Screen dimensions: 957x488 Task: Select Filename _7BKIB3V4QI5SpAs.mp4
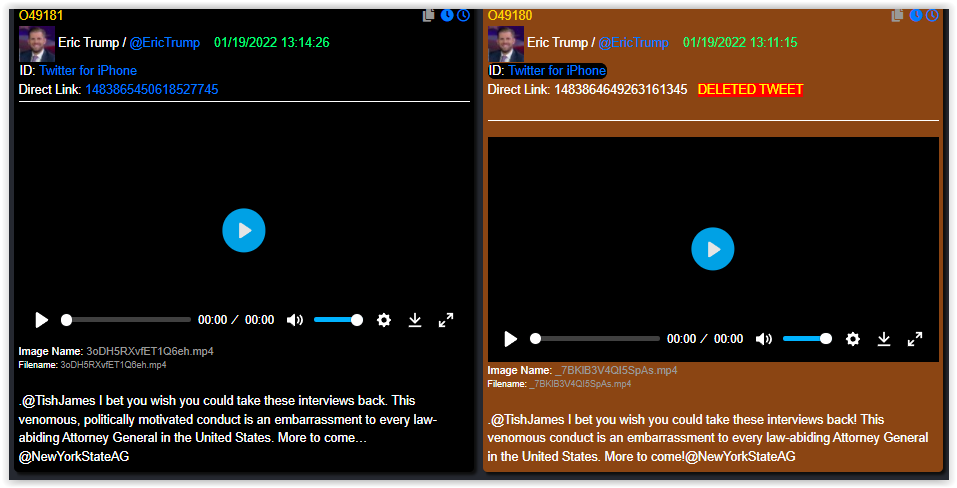[x=580, y=384]
